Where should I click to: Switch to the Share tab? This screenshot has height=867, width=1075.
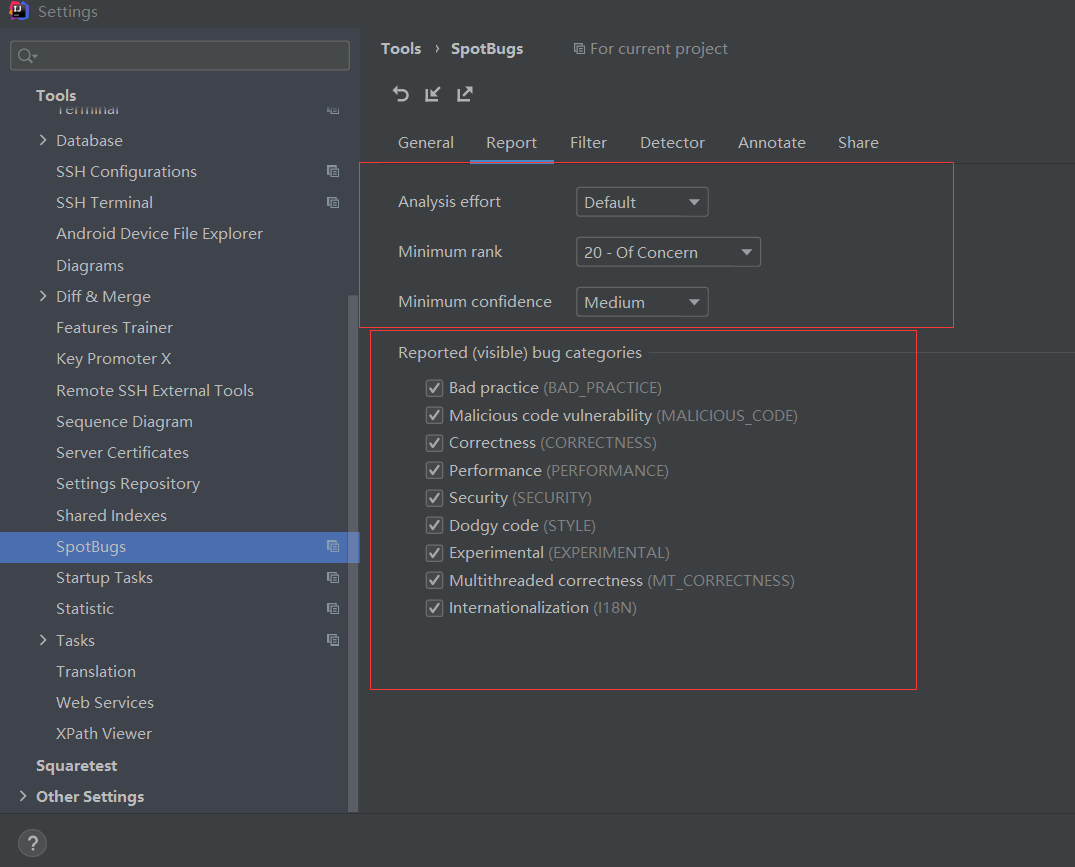pos(858,143)
